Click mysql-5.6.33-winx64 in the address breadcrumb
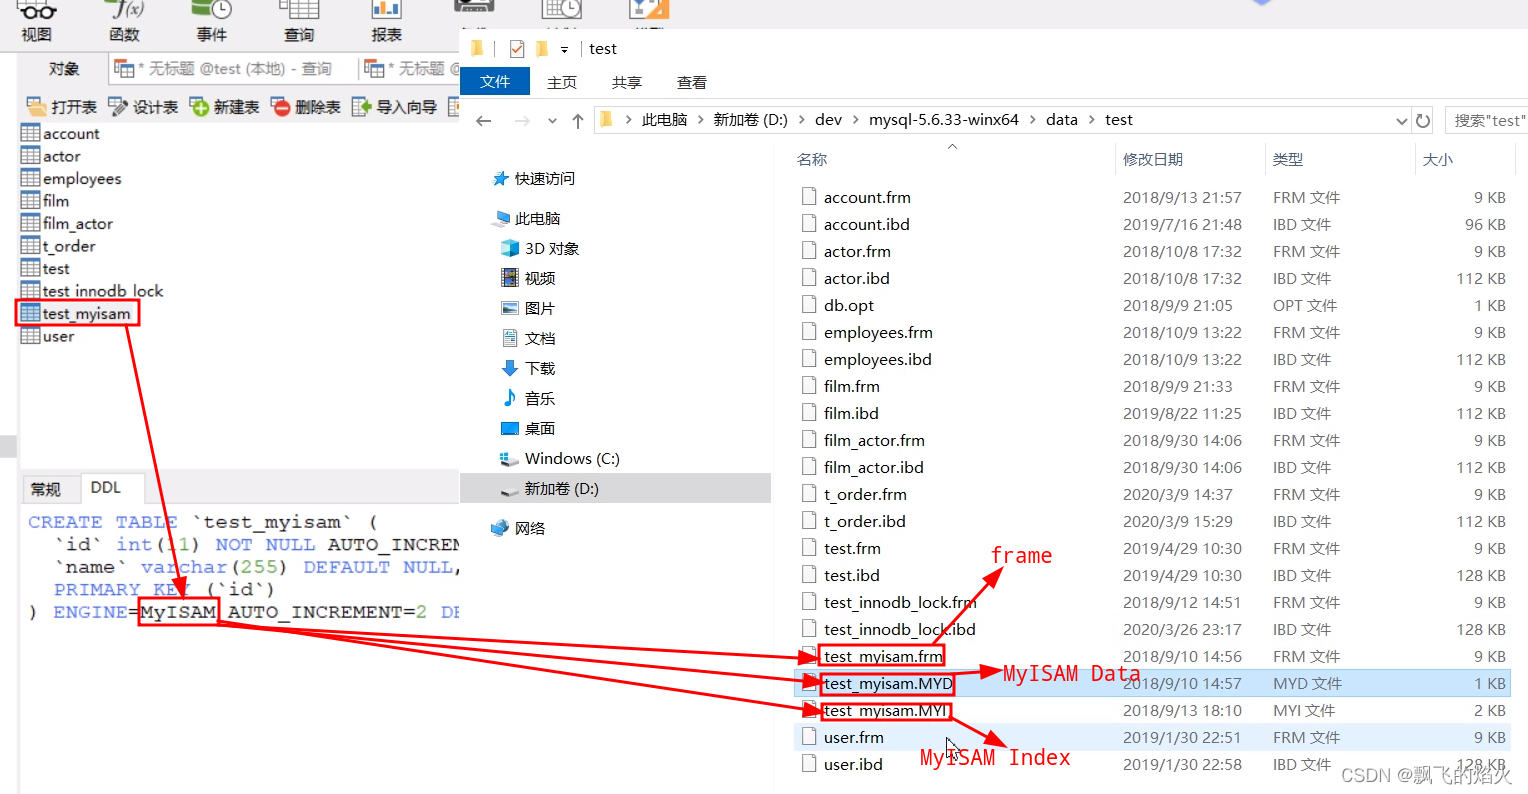 (943, 120)
